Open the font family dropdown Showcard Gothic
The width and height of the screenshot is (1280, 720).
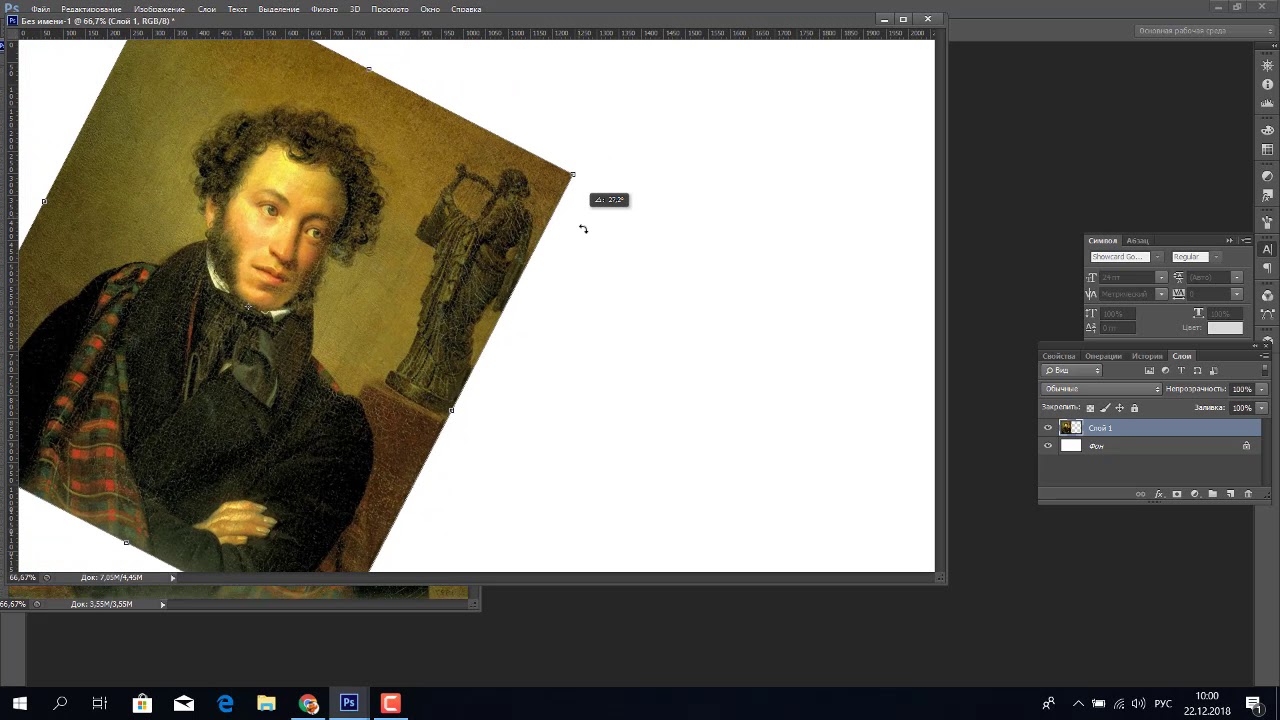click(1157, 257)
